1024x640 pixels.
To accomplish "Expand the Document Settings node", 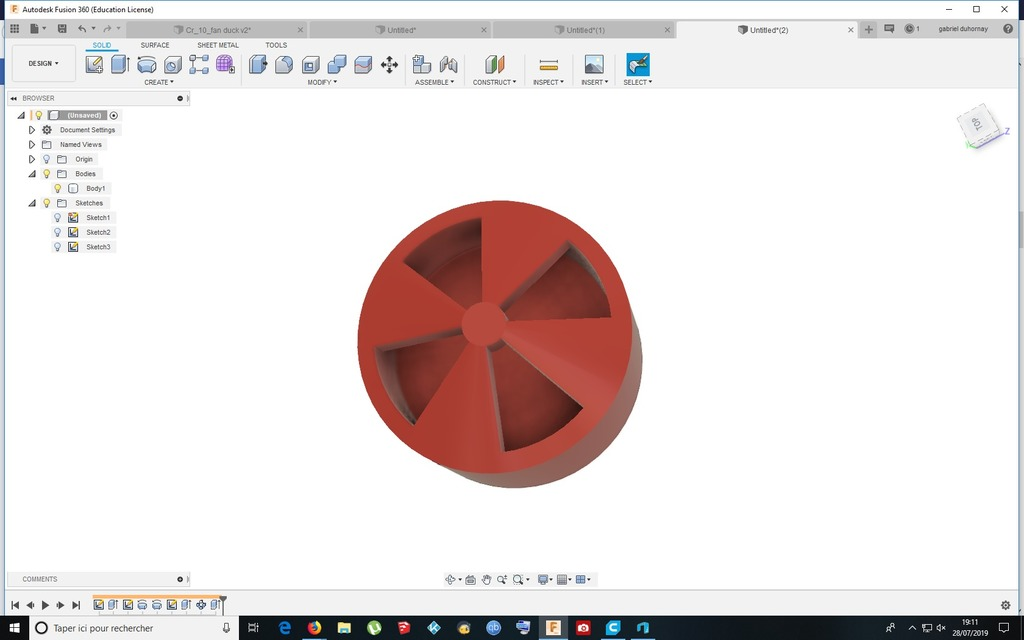I will pyautogui.click(x=32, y=129).
